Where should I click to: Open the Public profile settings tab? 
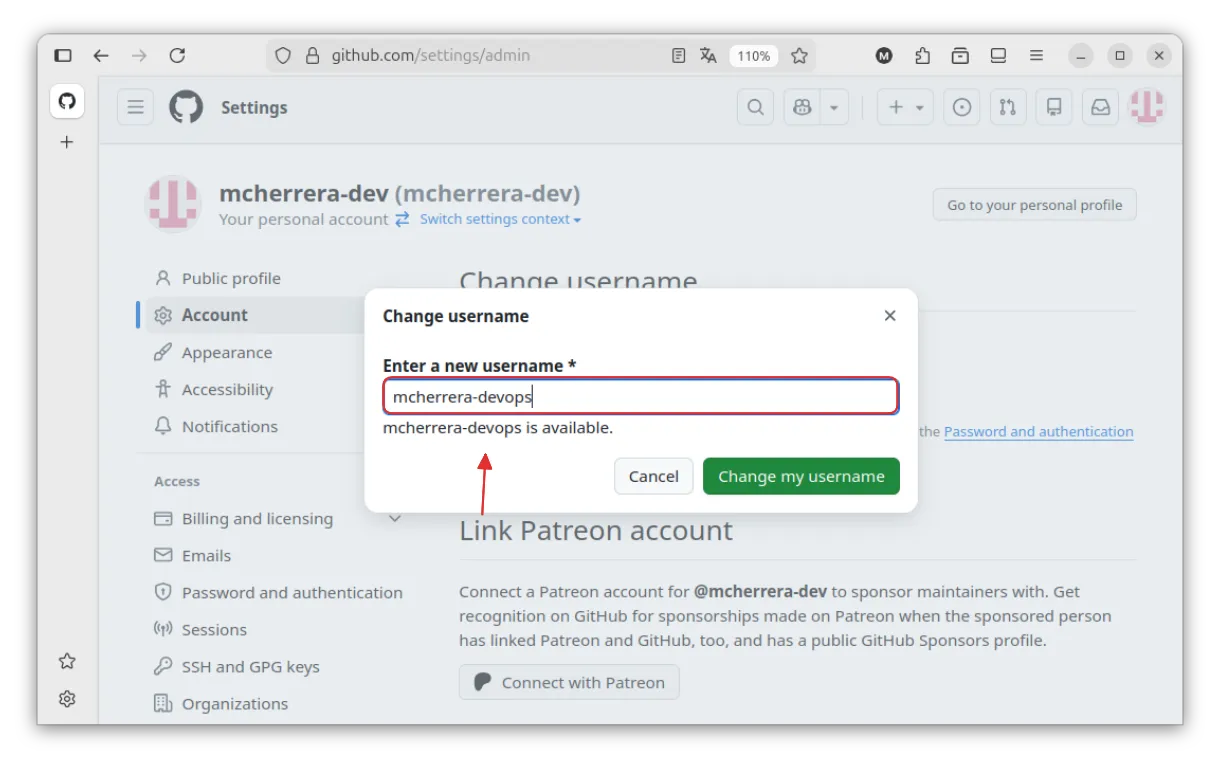(x=231, y=278)
